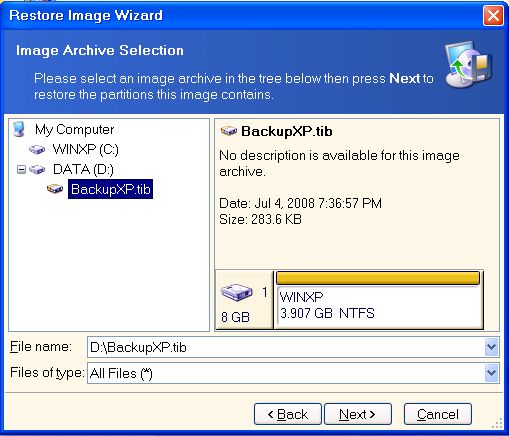Select WINXP (C:) label in tree
Image resolution: width=509 pixels, height=436 pixels.
pos(86,149)
